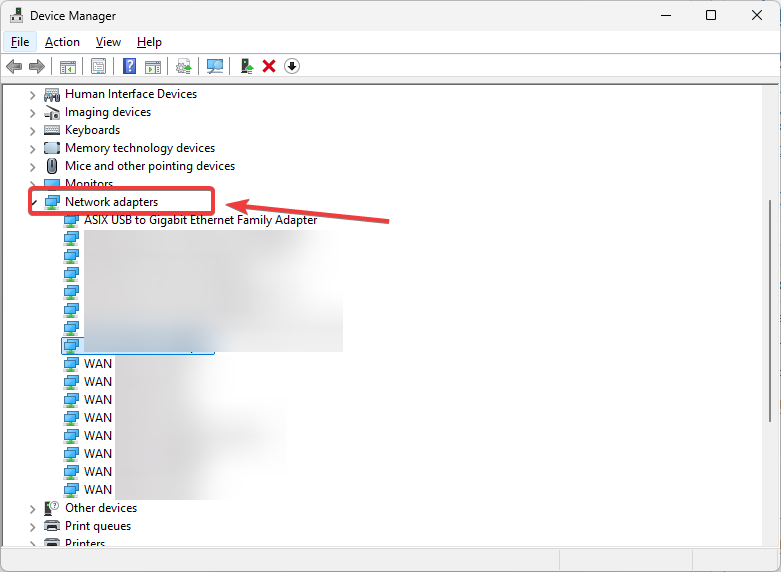Select the Human Interface Devices category icon
The width and height of the screenshot is (781, 572).
coord(52,94)
